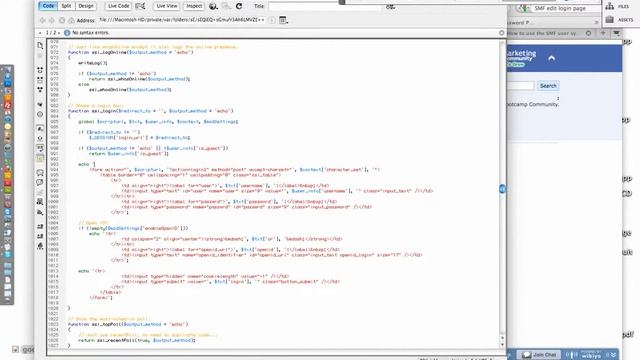Click the code editor scrollbar thumb

click(x=502, y=189)
